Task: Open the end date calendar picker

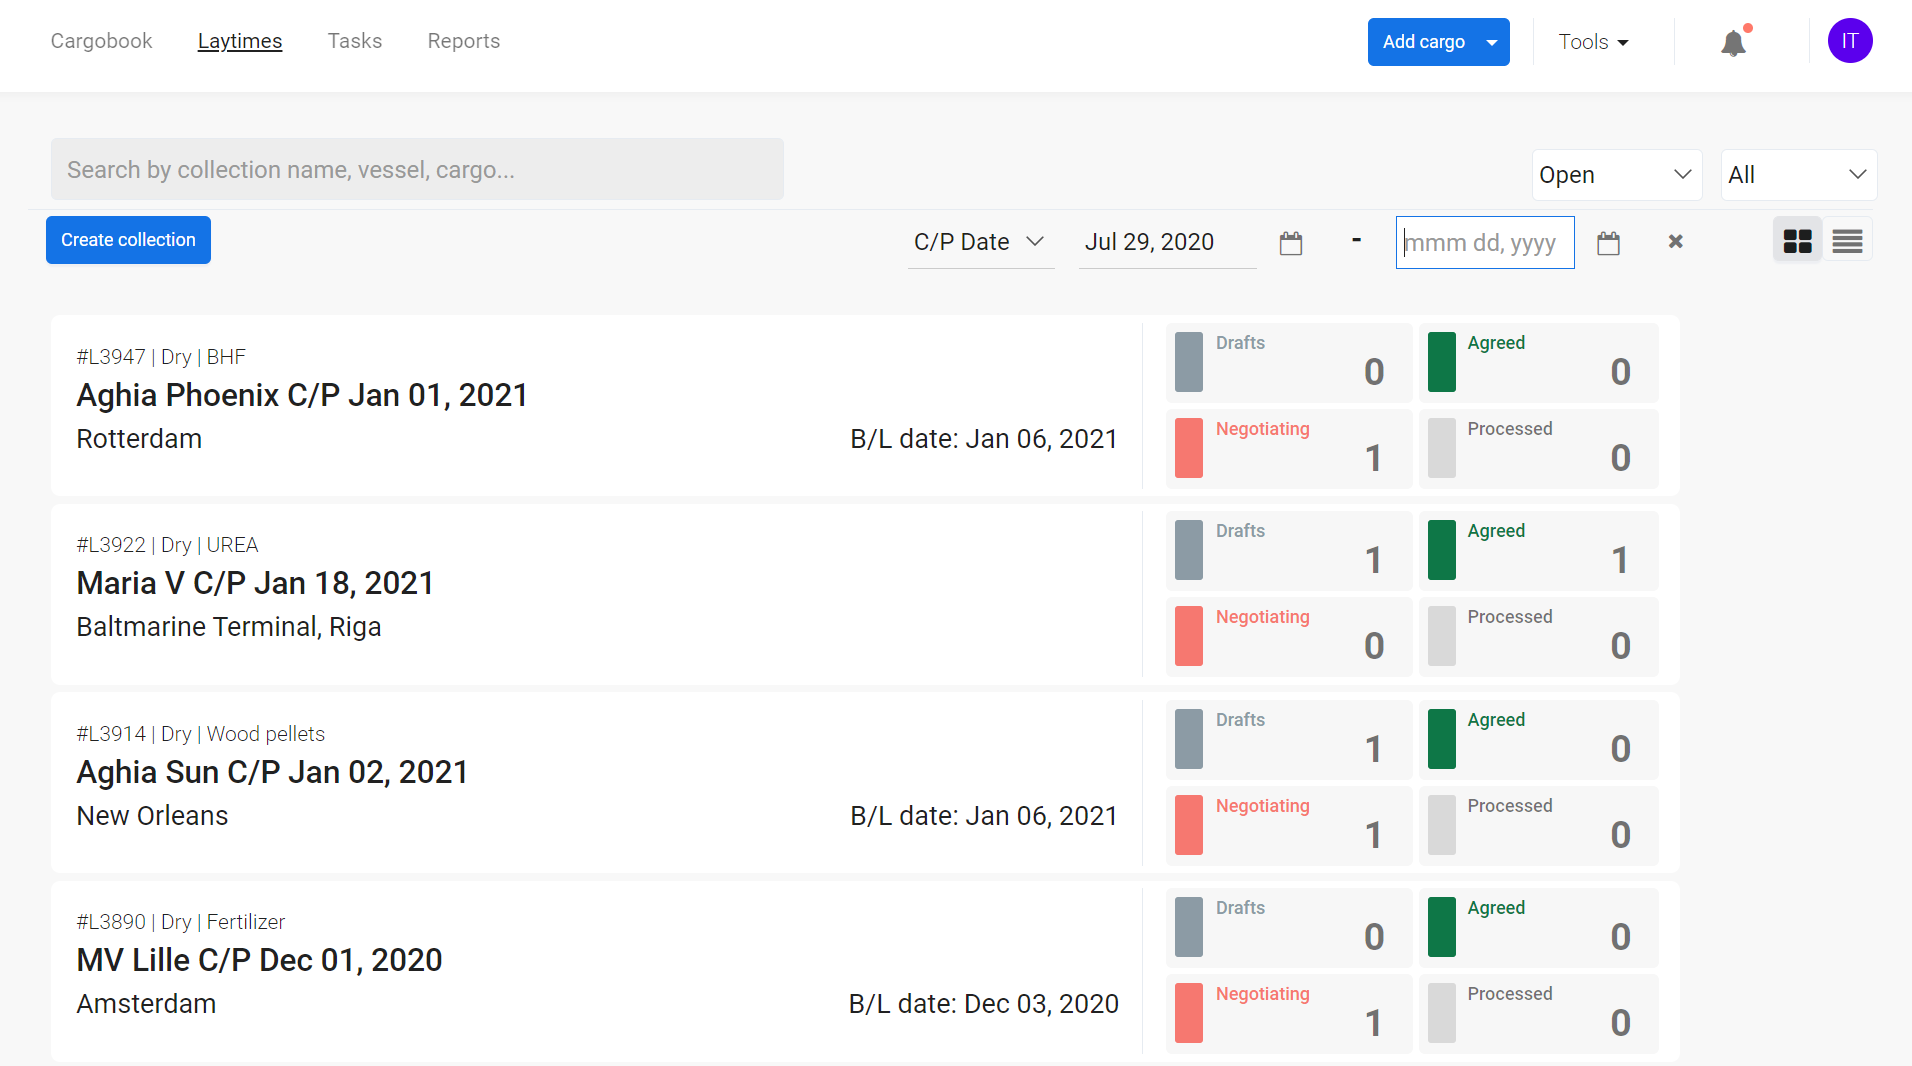Action: pyautogui.click(x=1608, y=243)
